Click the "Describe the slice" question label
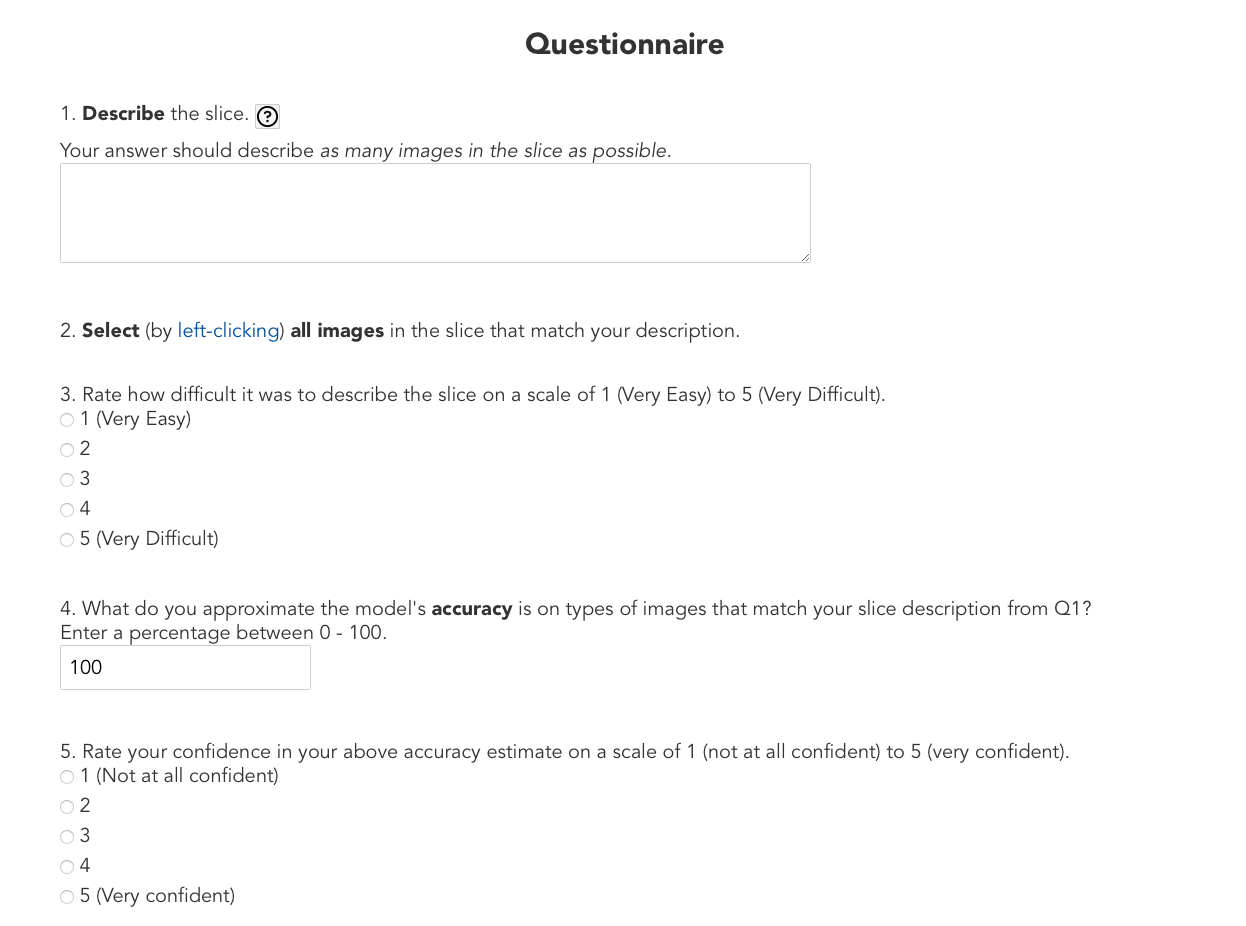The height and width of the screenshot is (926, 1246). point(165,114)
